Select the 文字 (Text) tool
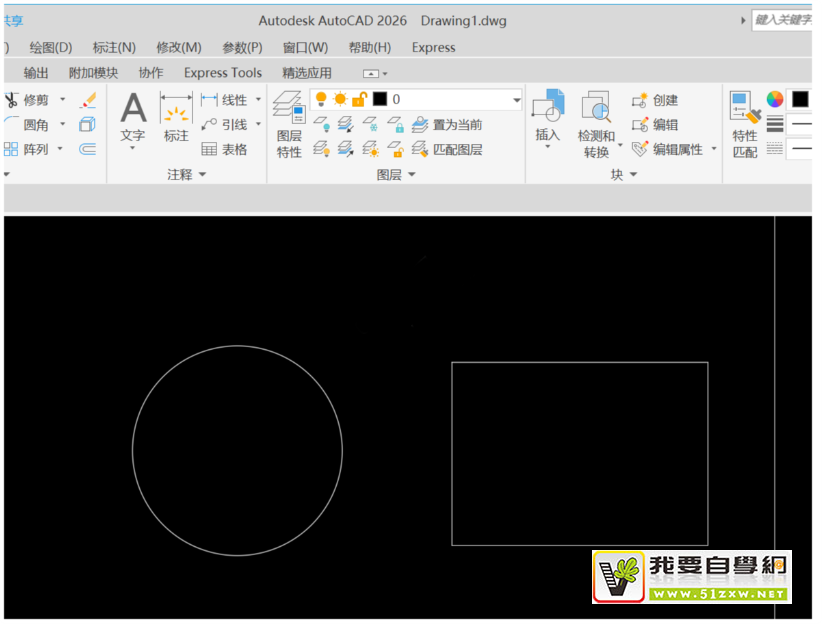 point(133,110)
